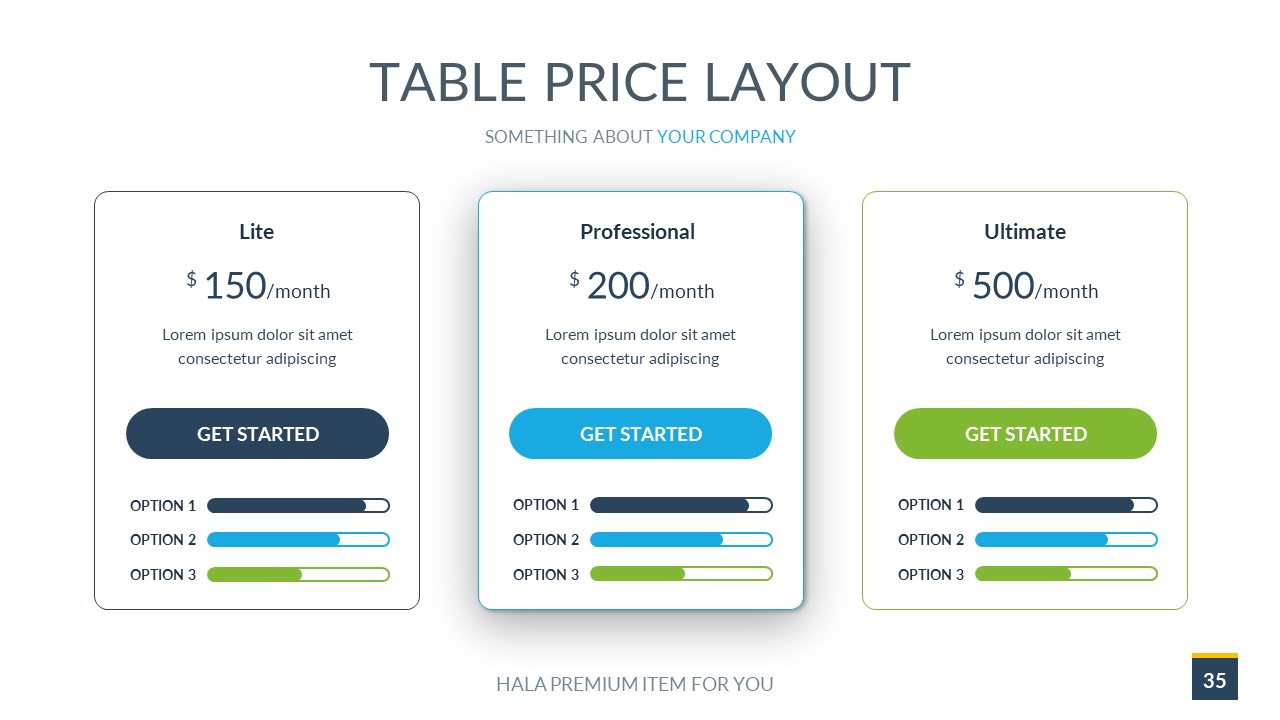Screen dimensions: 1280x720
Task: Click the Professional plan OPTION 3 bar
Action: click(x=681, y=574)
